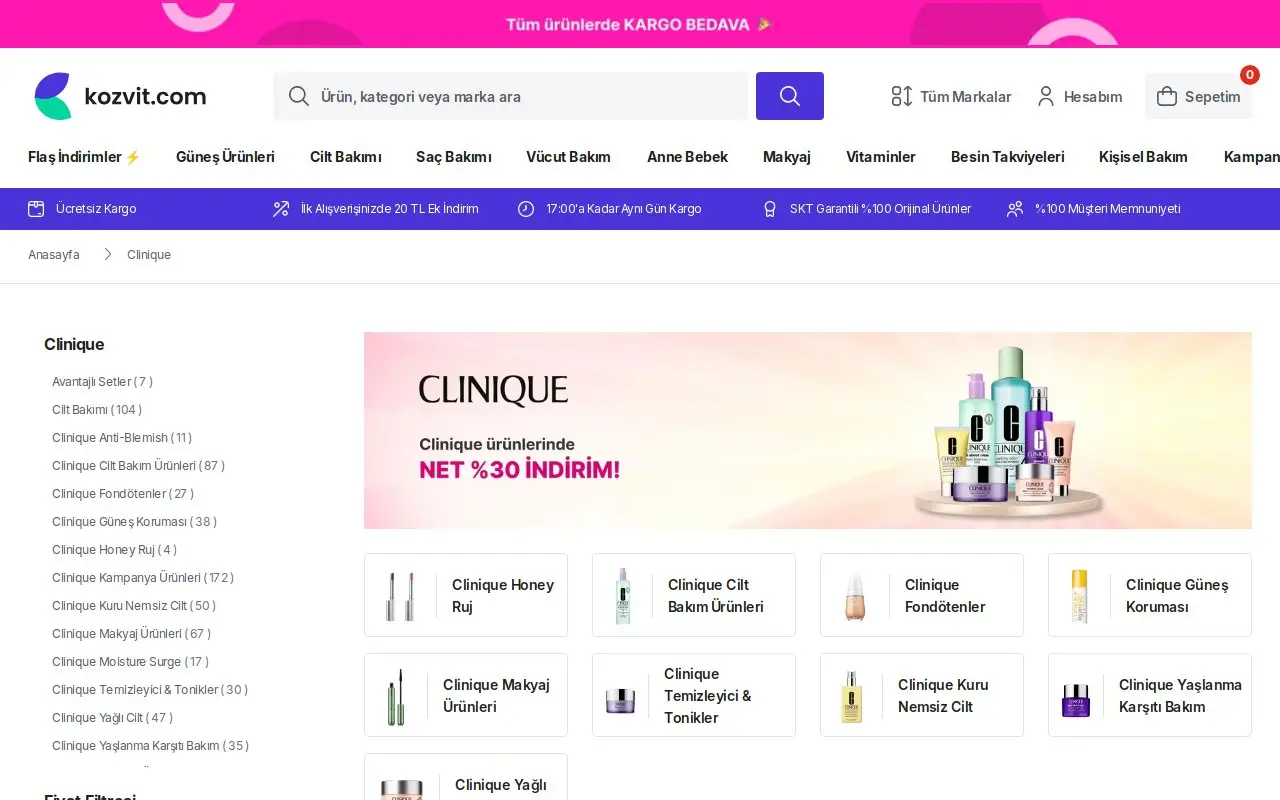1280x800 pixels.
Task: Open the Makyaj menu
Action: (787, 157)
